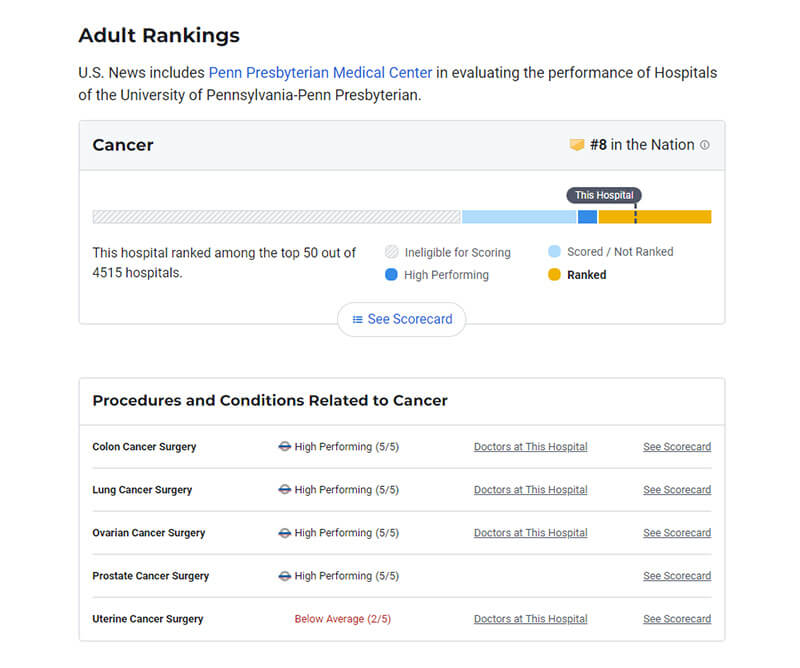The width and height of the screenshot is (800, 668).
Task: Click the orange Ranked segment of the bar
Action: [655, 217]
